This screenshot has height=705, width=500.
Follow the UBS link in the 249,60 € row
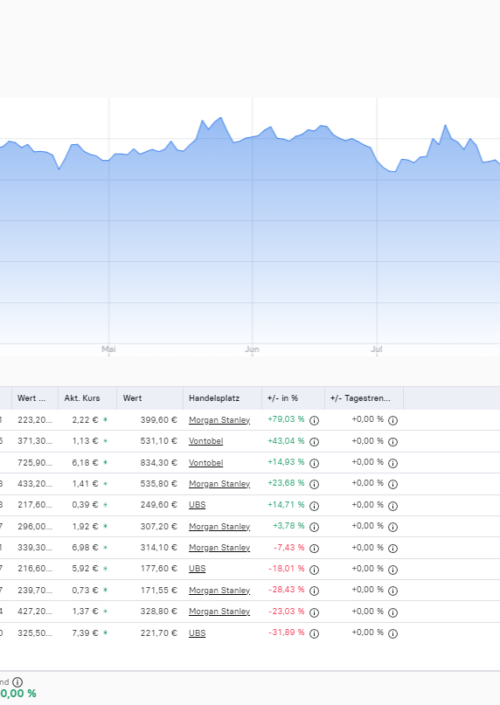pyautogui.click(x=197, y=505)
